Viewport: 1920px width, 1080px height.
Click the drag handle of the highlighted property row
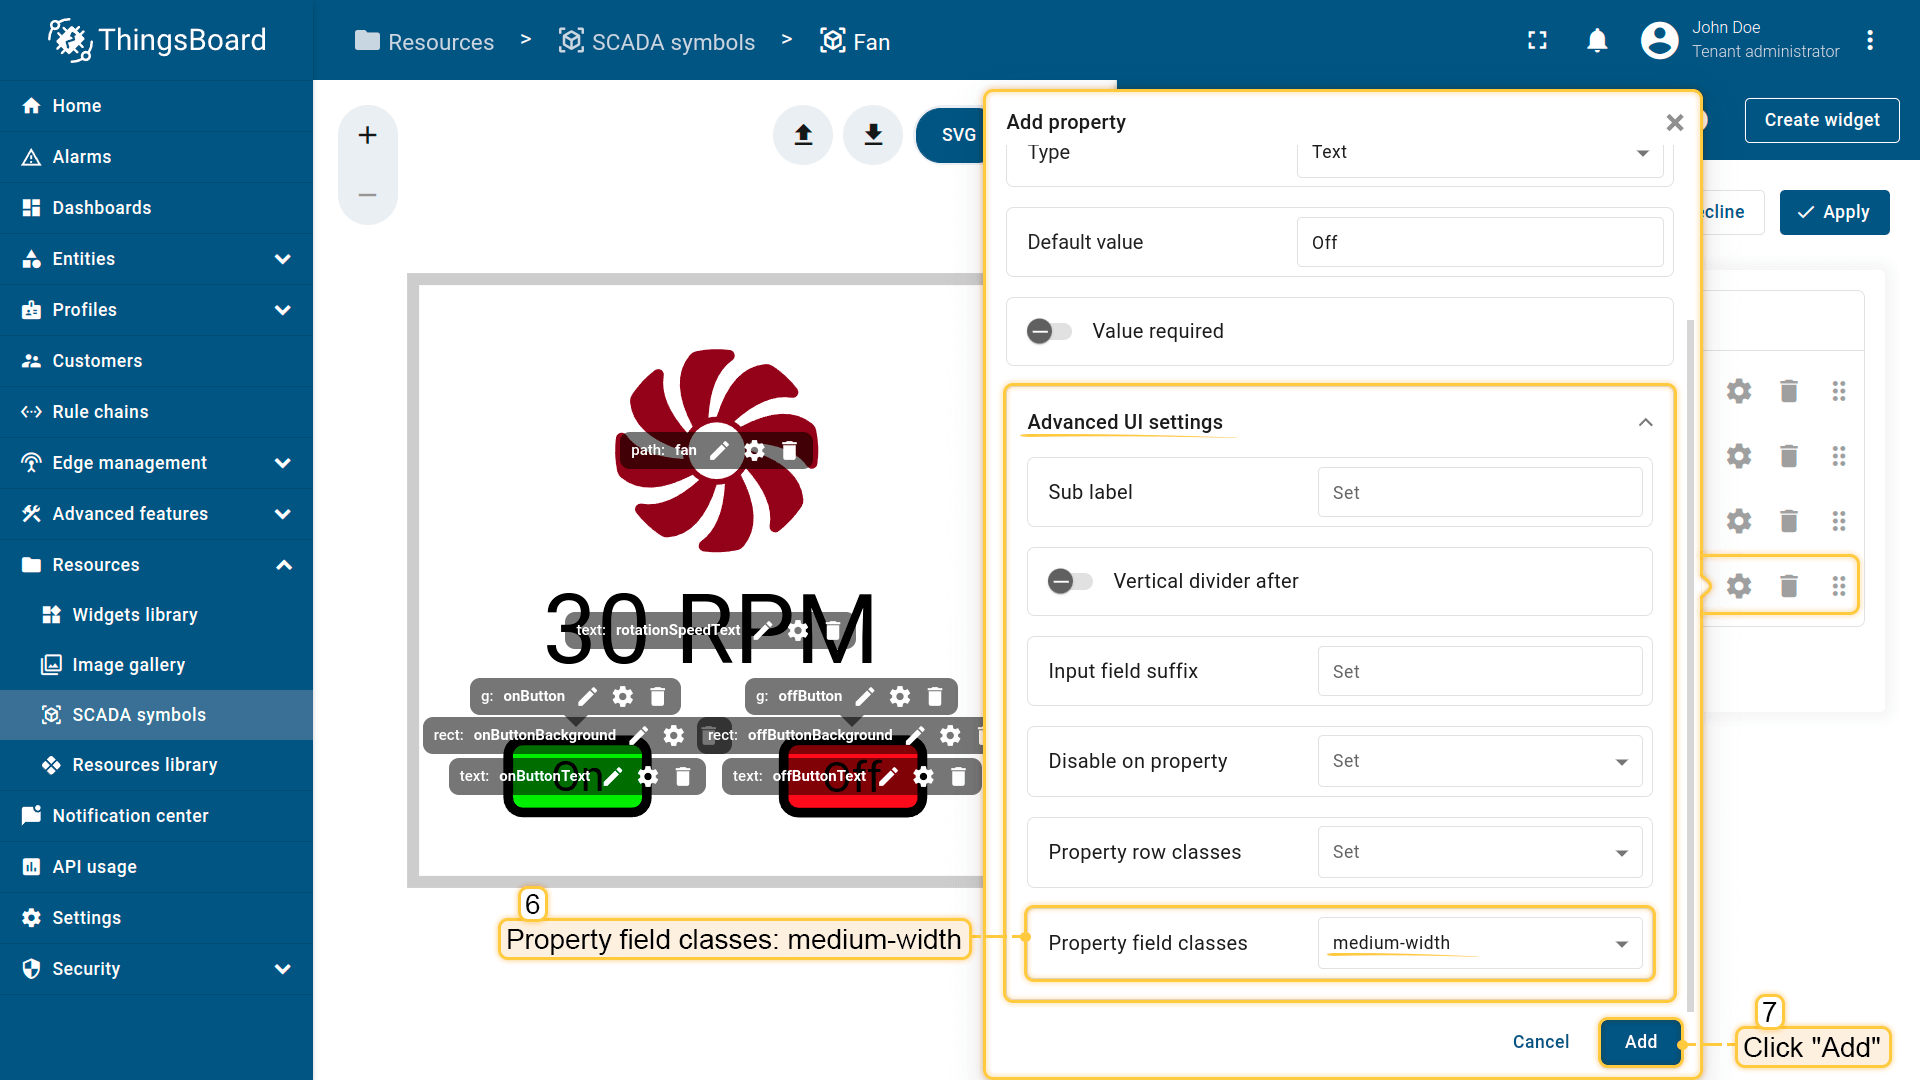point(1838,586)
